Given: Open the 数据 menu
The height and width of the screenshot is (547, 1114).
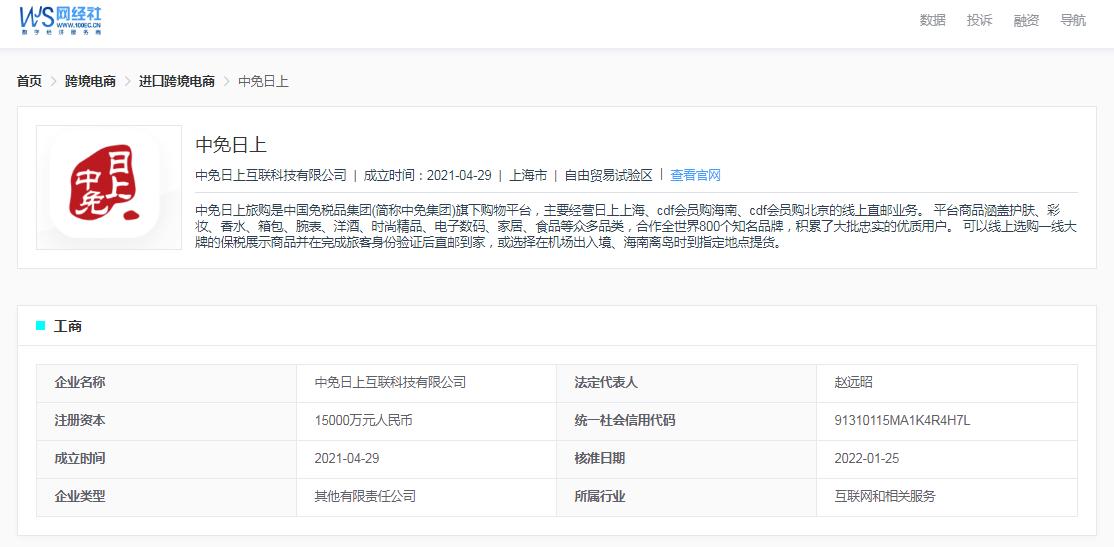Looking at the screenshot, I should pyautogui.click(x=932, y=21).
